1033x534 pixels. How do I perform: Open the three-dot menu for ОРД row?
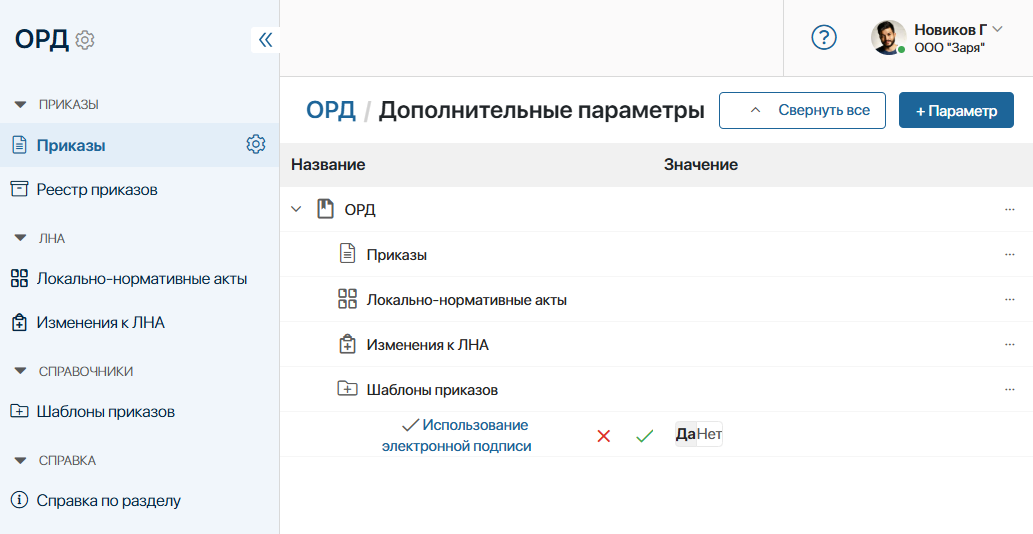point(1009,210)
